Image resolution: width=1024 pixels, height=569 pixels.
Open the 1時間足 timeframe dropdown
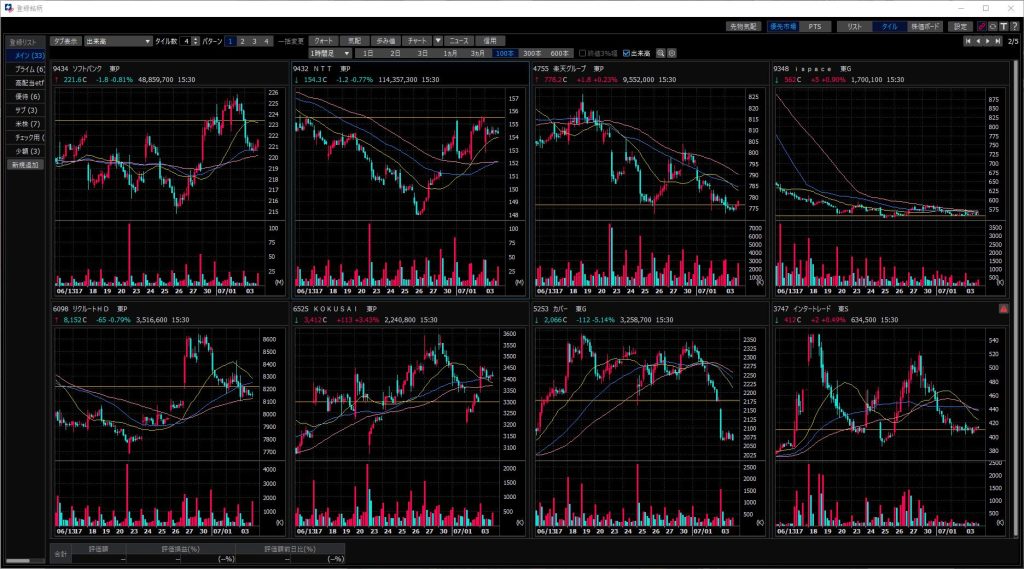(x=330, y=52)
